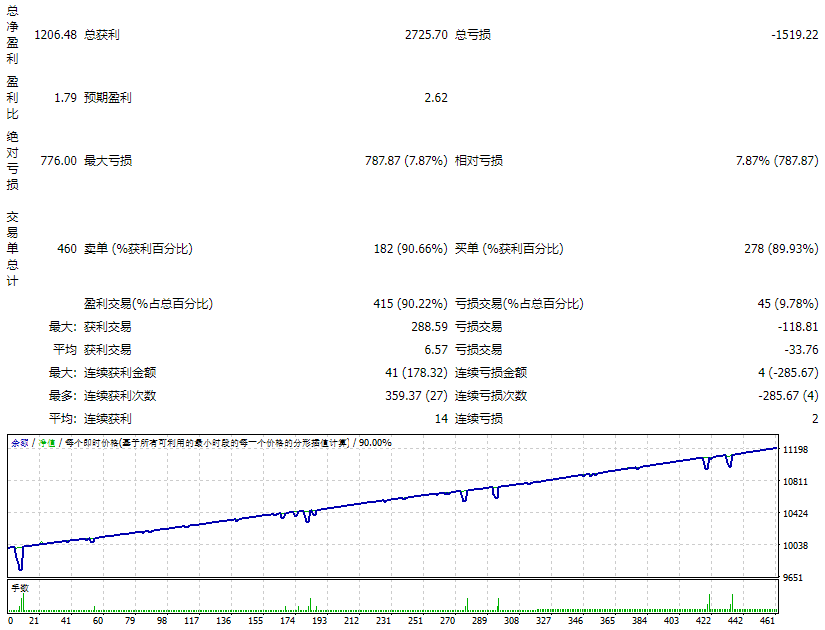The width and height of the screenshot is (825, 630).
Task: Click the 最大亏损 value 787.87 (7.87%)
Action: tap(406, 161)
